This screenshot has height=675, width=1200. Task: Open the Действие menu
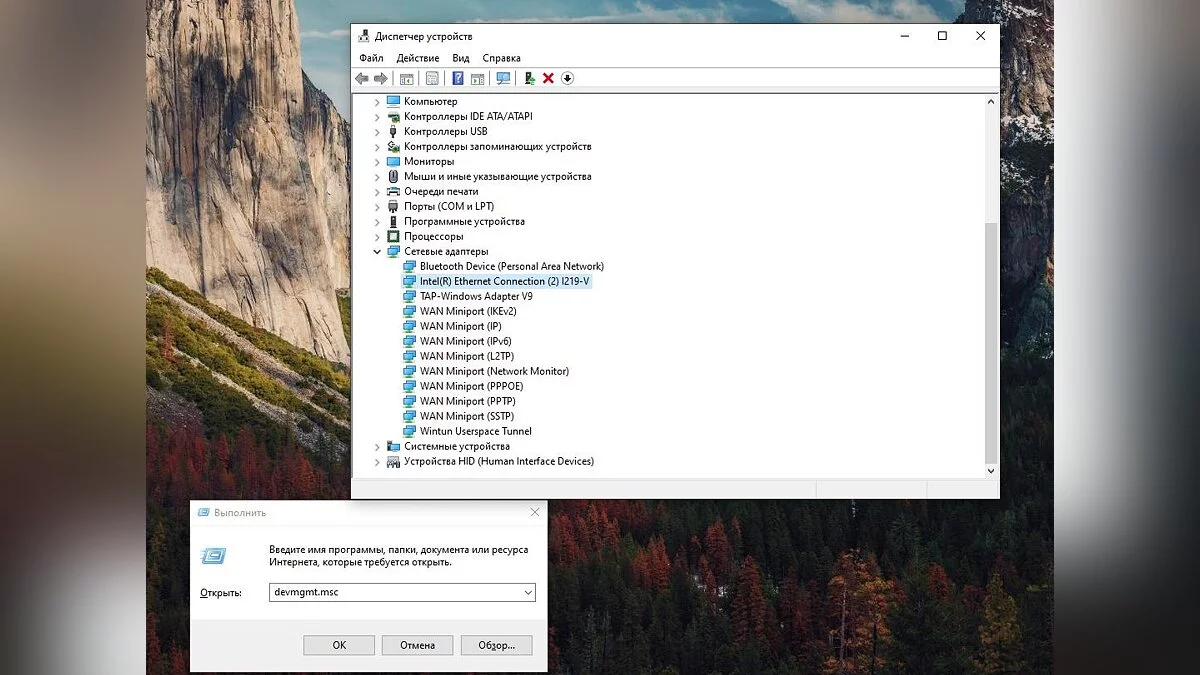point(417,58)
